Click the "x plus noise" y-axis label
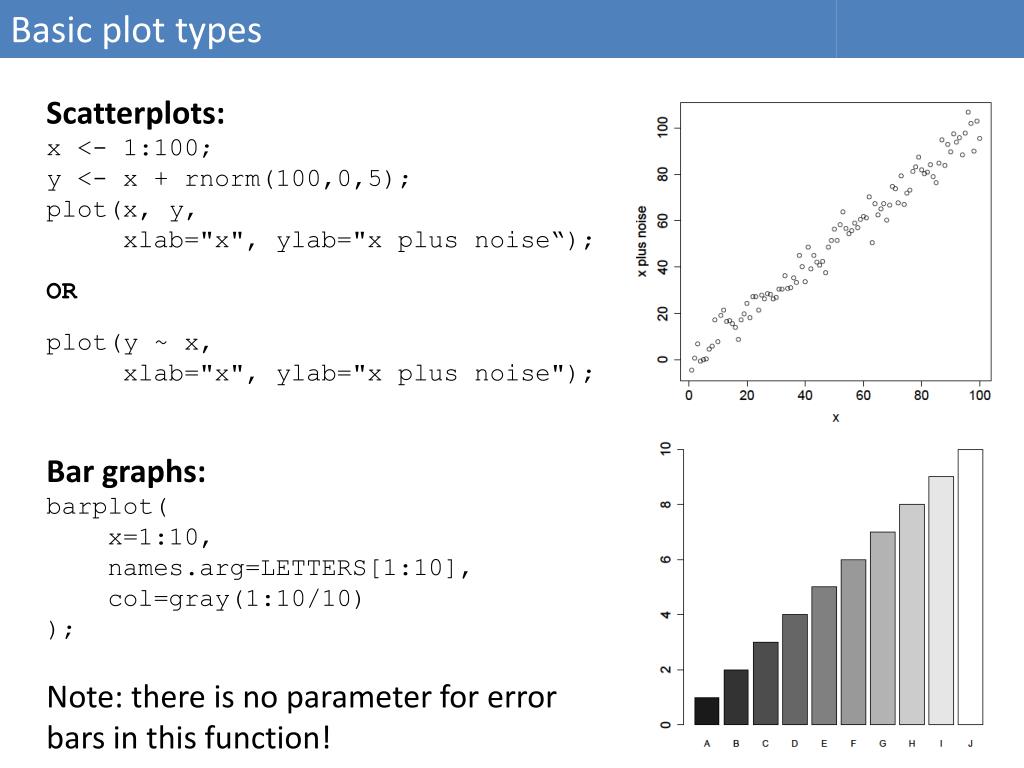The image size is (1024, 768). point(642,241)
